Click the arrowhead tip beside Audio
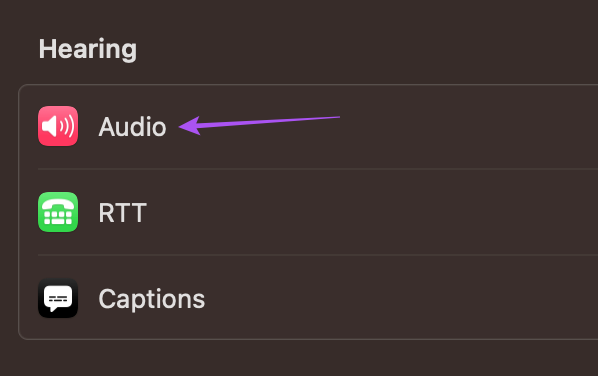Image resolution: width=598 pixels, height=376 pixels. (x=189, y=126)
